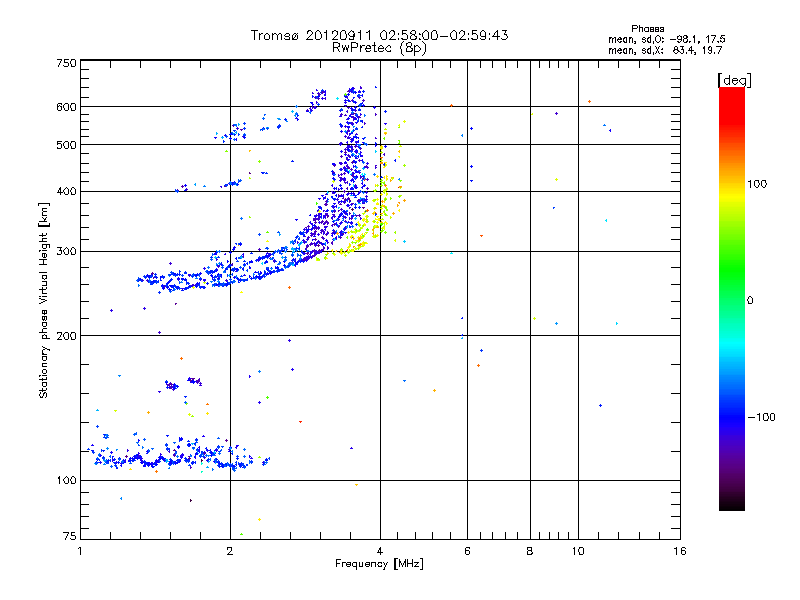Click the x-axis '10' tick label

pyautogui.click(x=578, y=551)
